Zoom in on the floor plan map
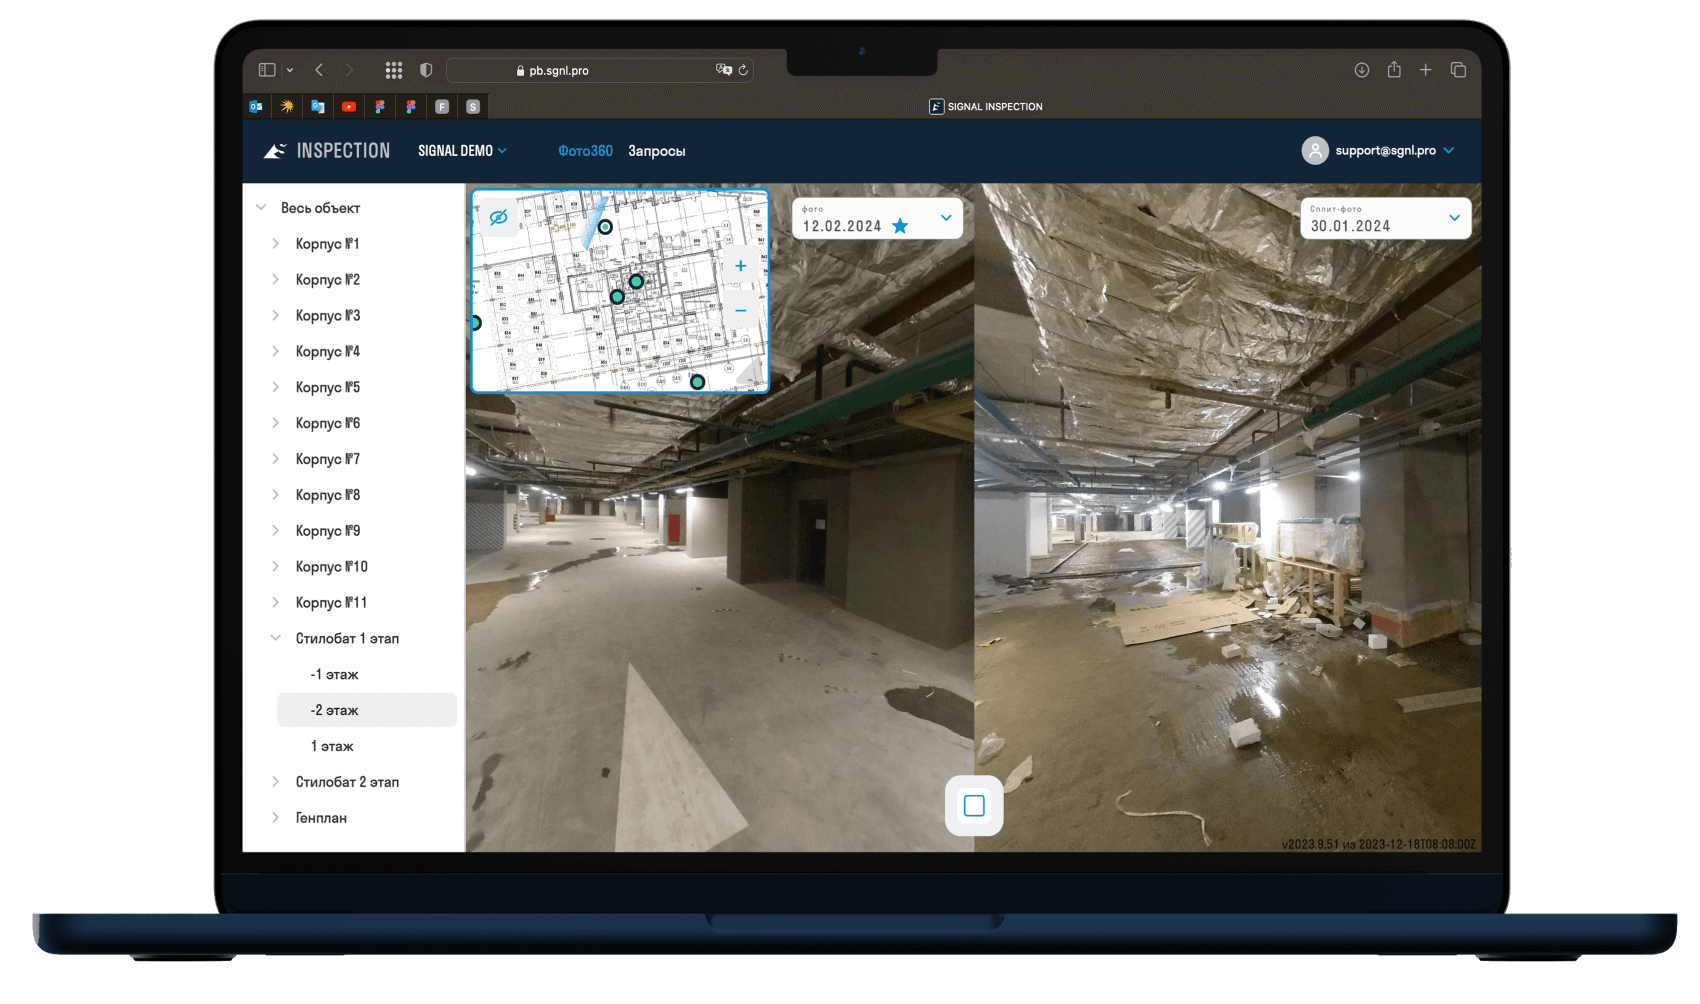This screenshot has height=1004, width=1700. [x=740, y=266]
